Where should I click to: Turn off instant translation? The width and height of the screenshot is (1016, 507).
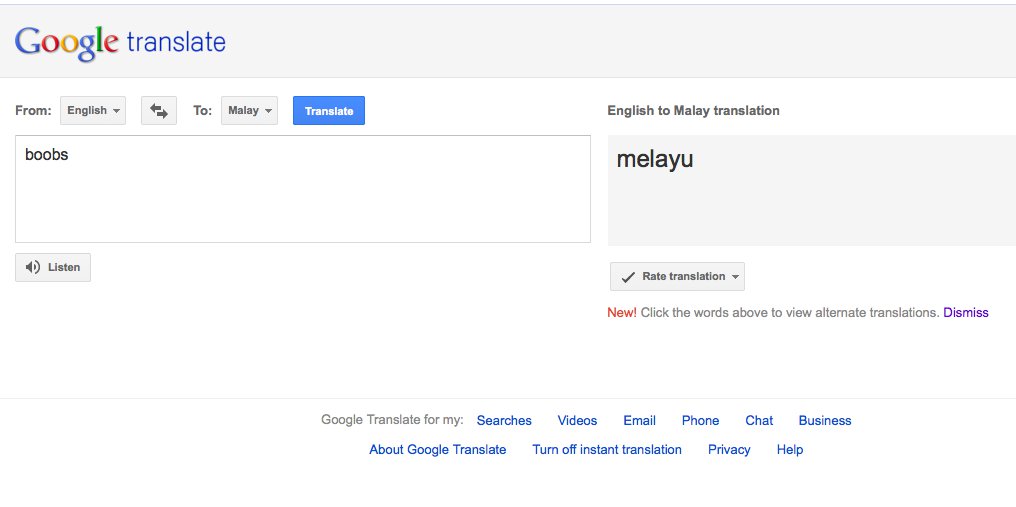coord(607,449)
